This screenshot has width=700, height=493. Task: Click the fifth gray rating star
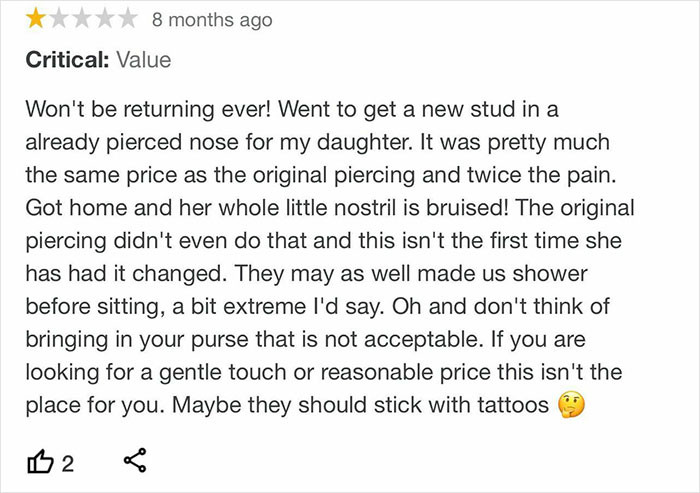coord(128,19)
